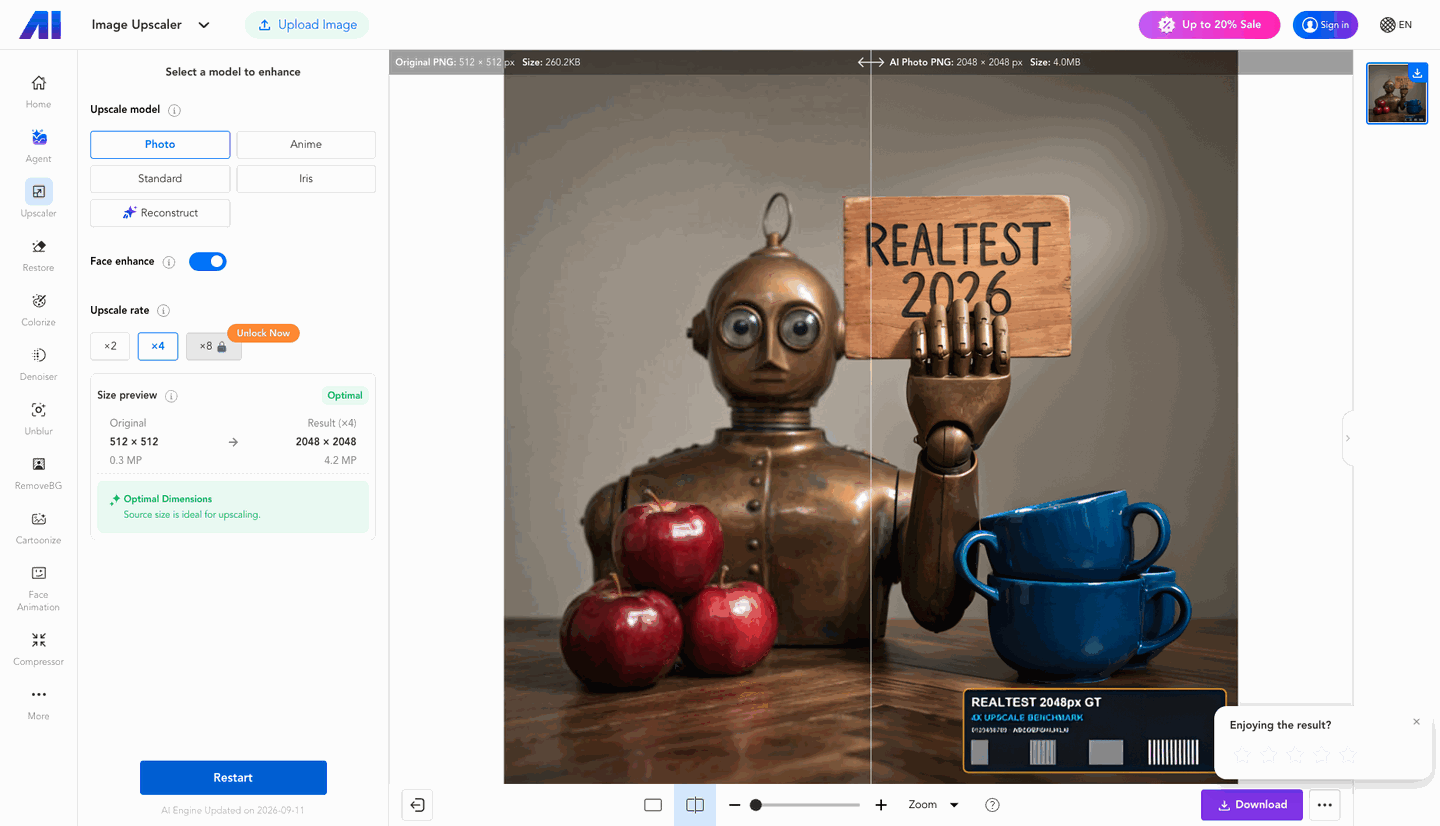This screenshot has width=1440, height=826.
Task: Open the Restore tool in sidebar
Action: (38, 255)
